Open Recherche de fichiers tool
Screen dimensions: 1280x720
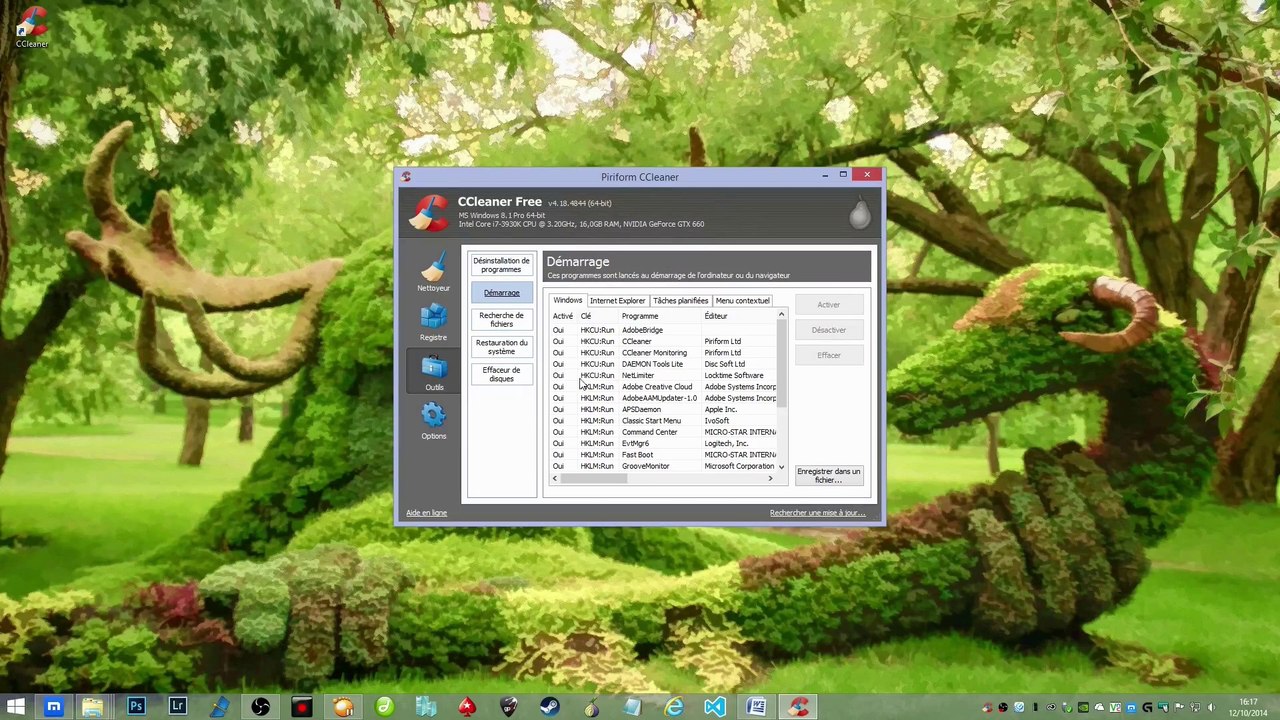501,320
